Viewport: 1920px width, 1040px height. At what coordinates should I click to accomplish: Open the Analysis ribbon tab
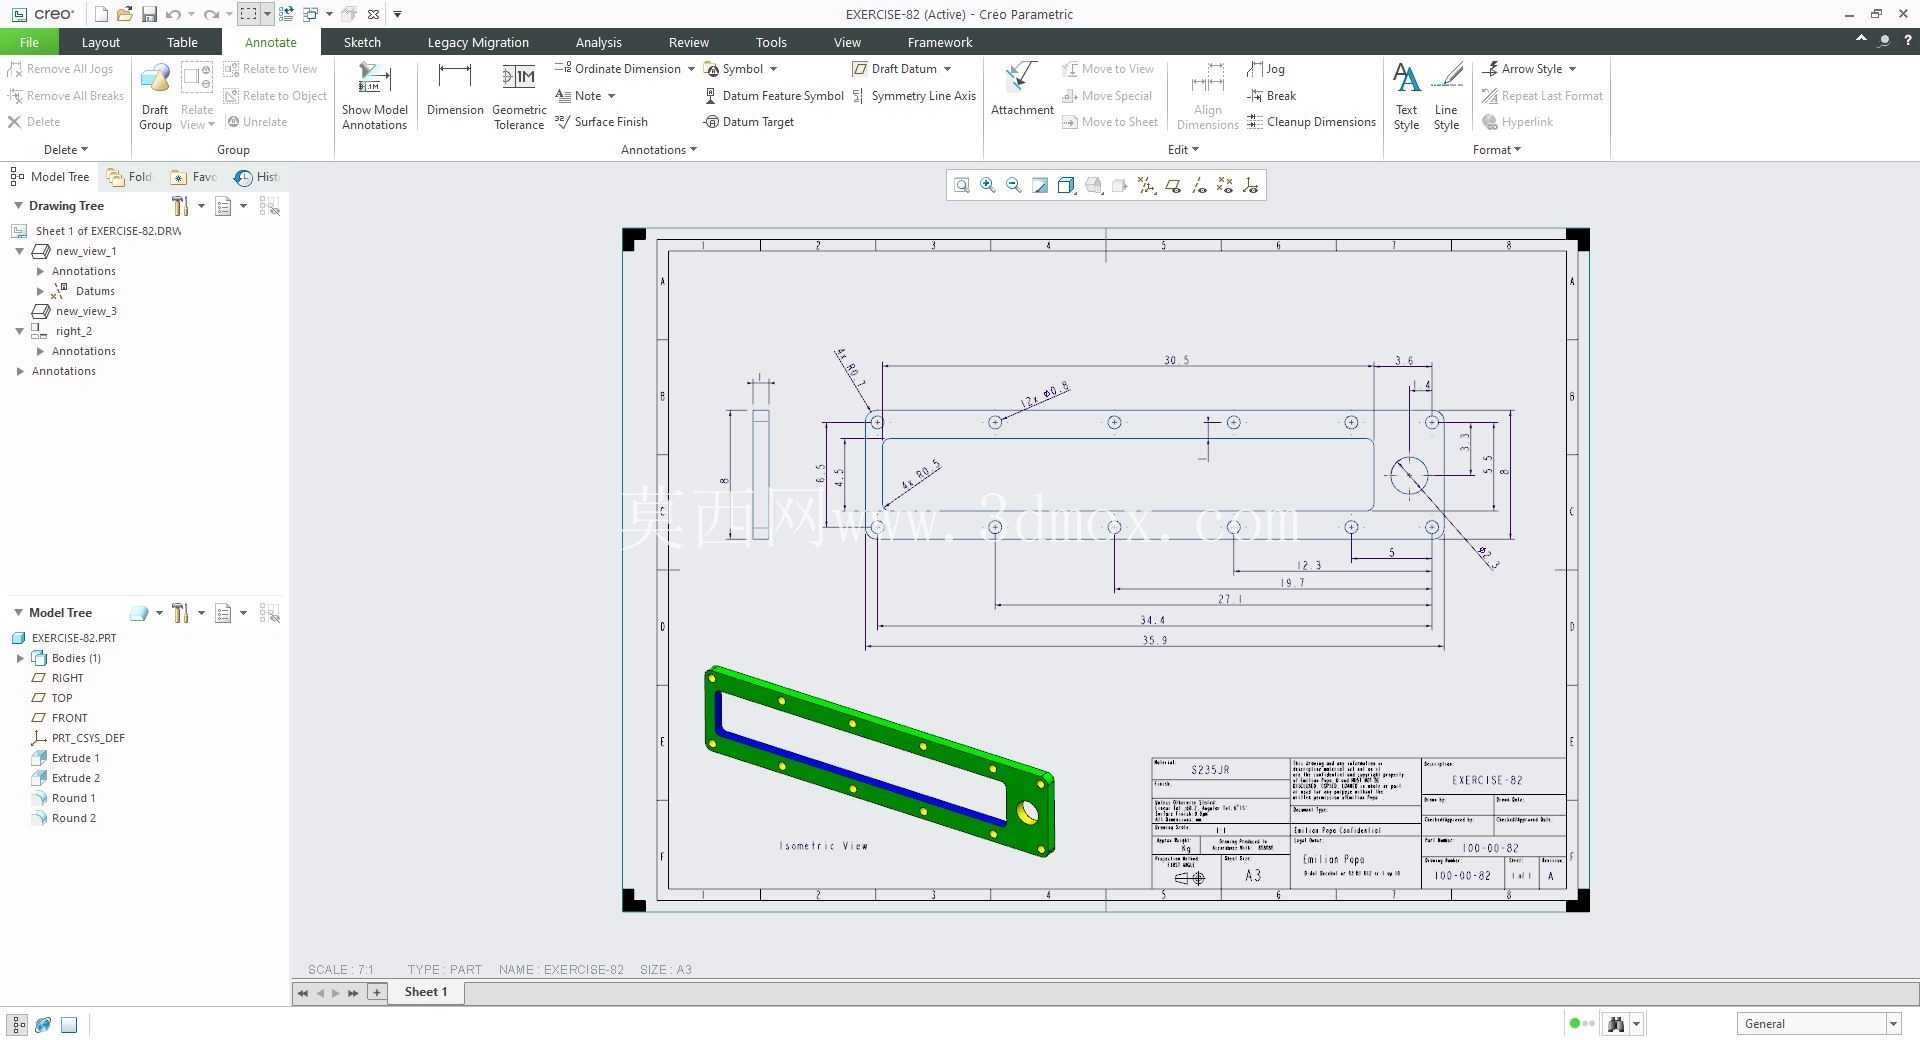(598, 42)
